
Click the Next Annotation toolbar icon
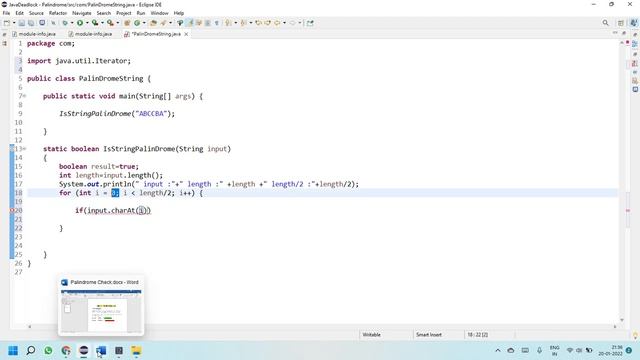228,23
